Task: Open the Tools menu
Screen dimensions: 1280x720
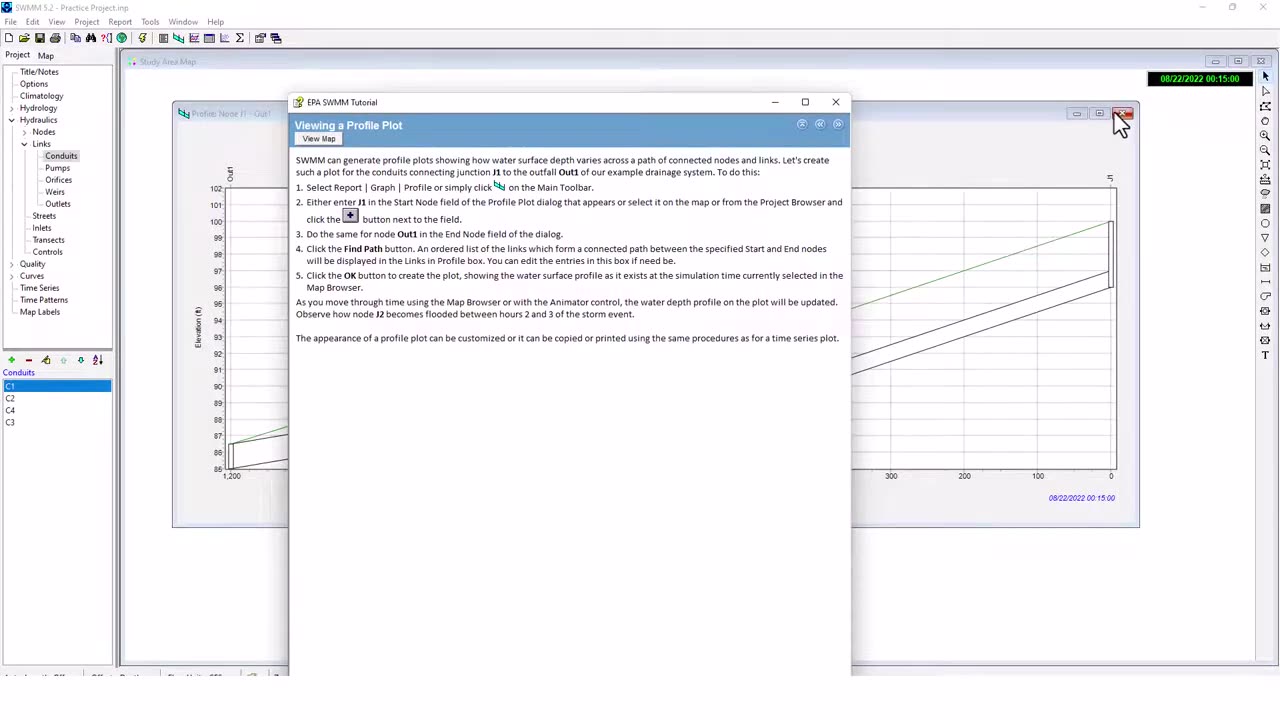Action: (x=150, y=21)
